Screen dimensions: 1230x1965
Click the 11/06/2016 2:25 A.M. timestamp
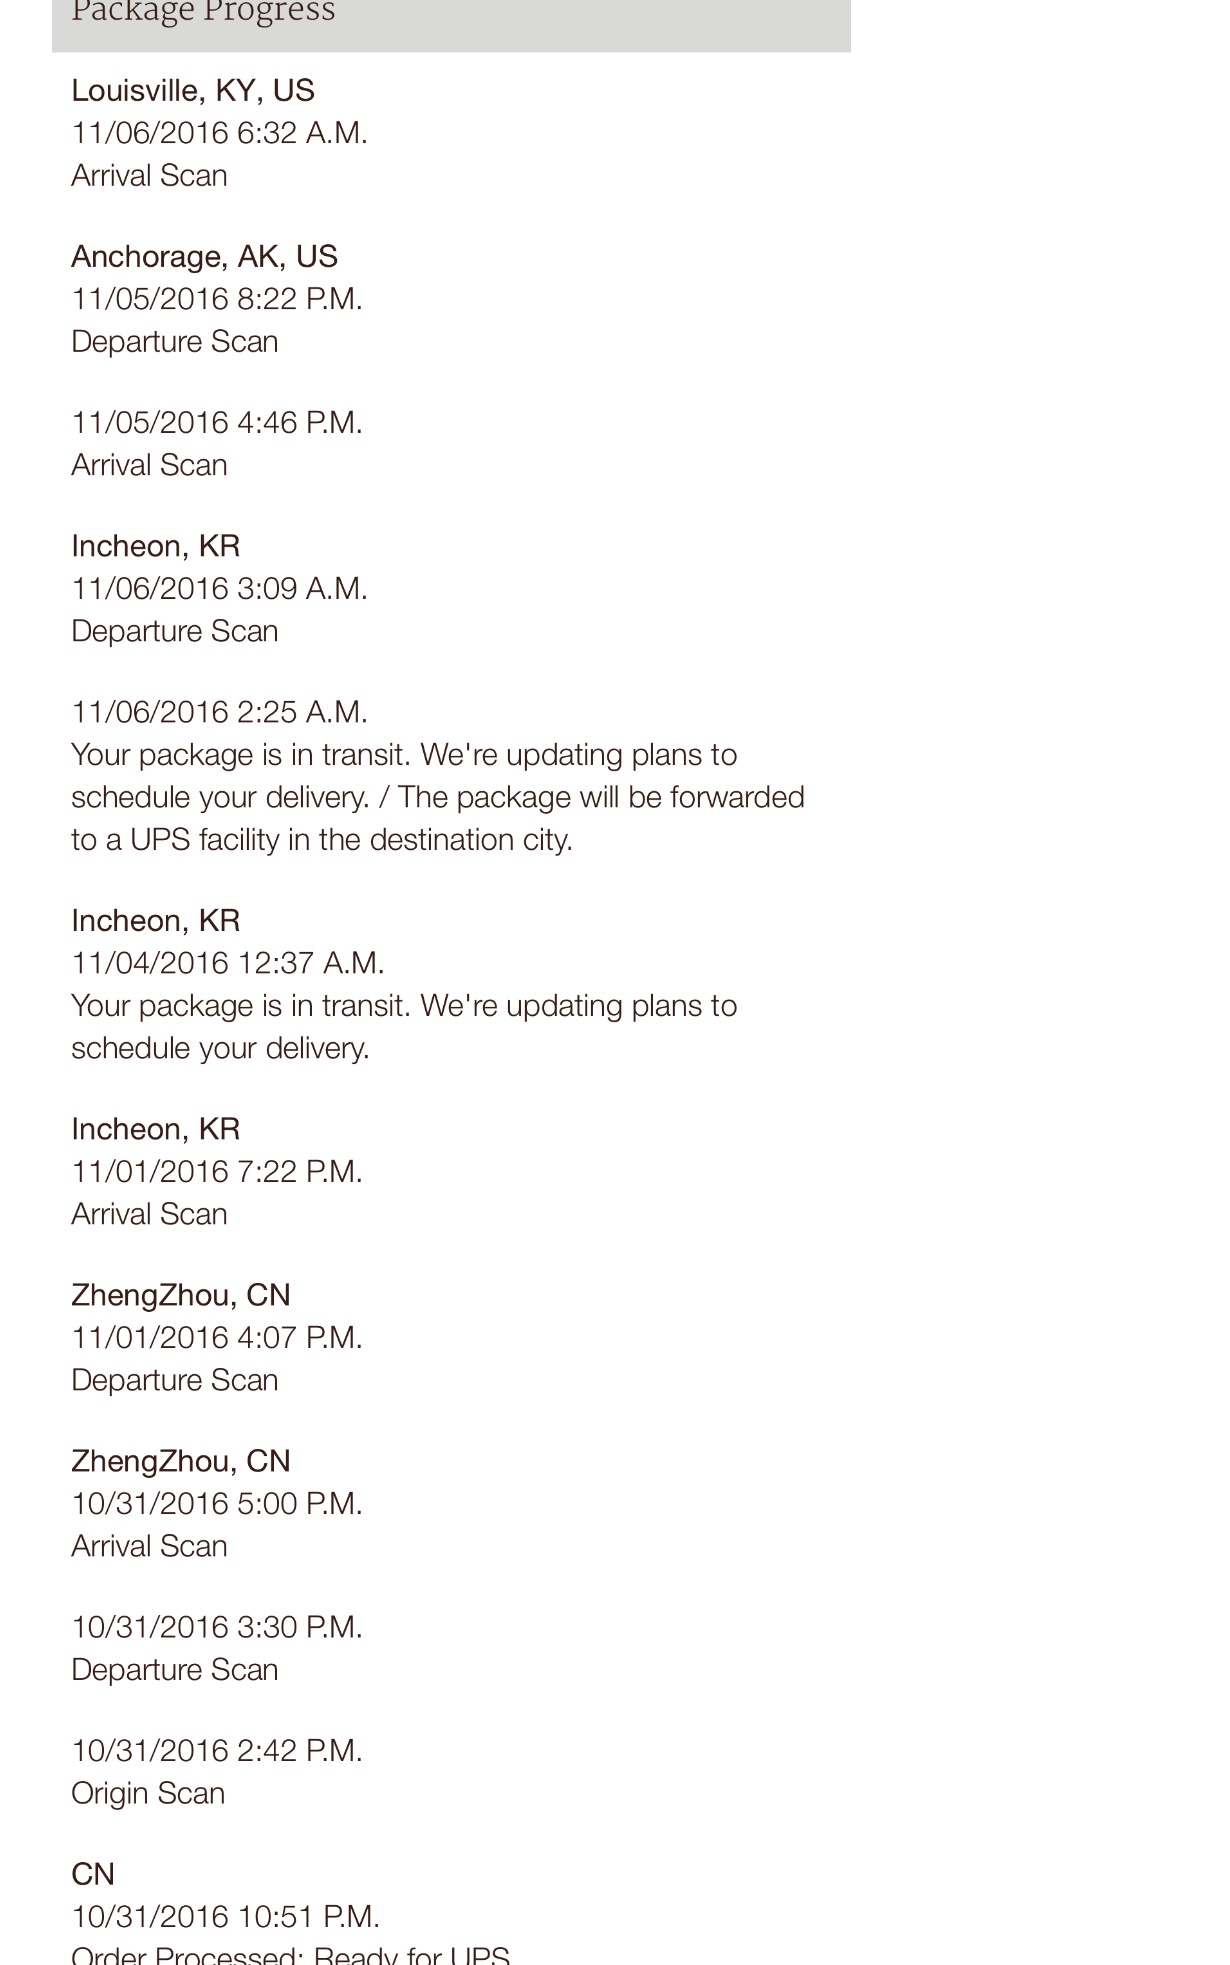pyautogui.click(x=219, y=712)
